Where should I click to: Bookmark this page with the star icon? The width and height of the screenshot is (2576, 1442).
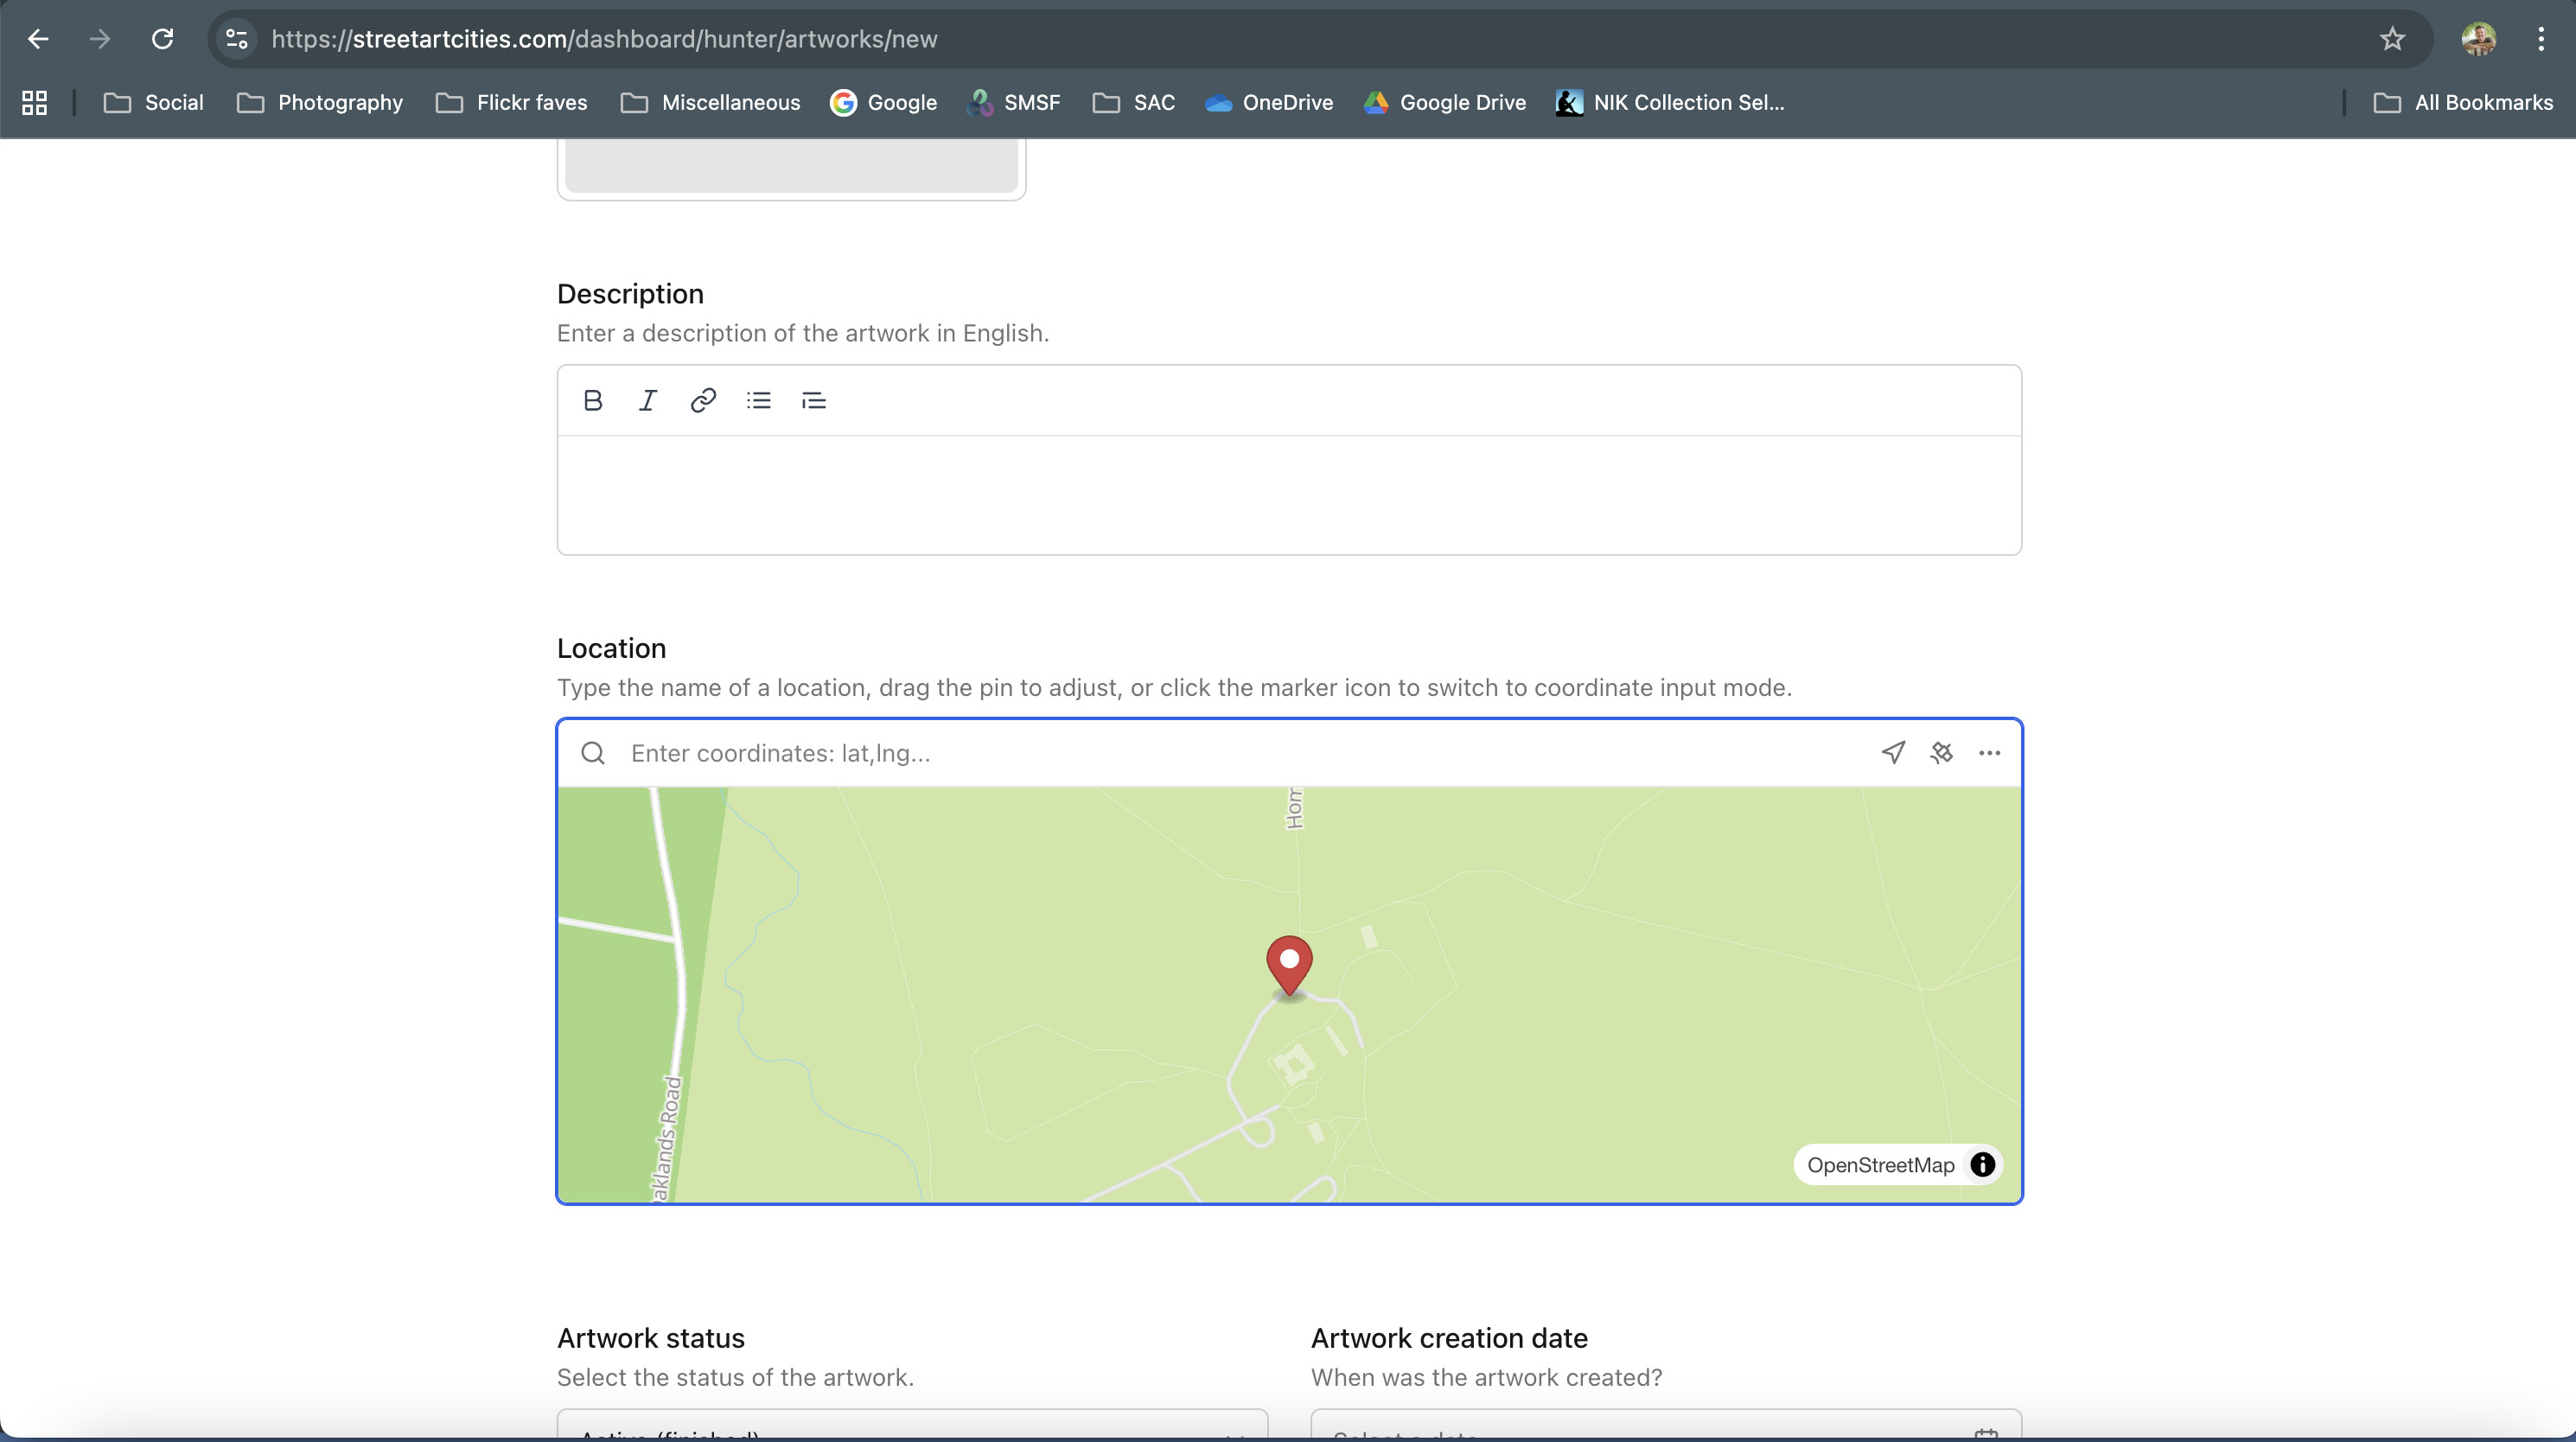click(2392, 39)
